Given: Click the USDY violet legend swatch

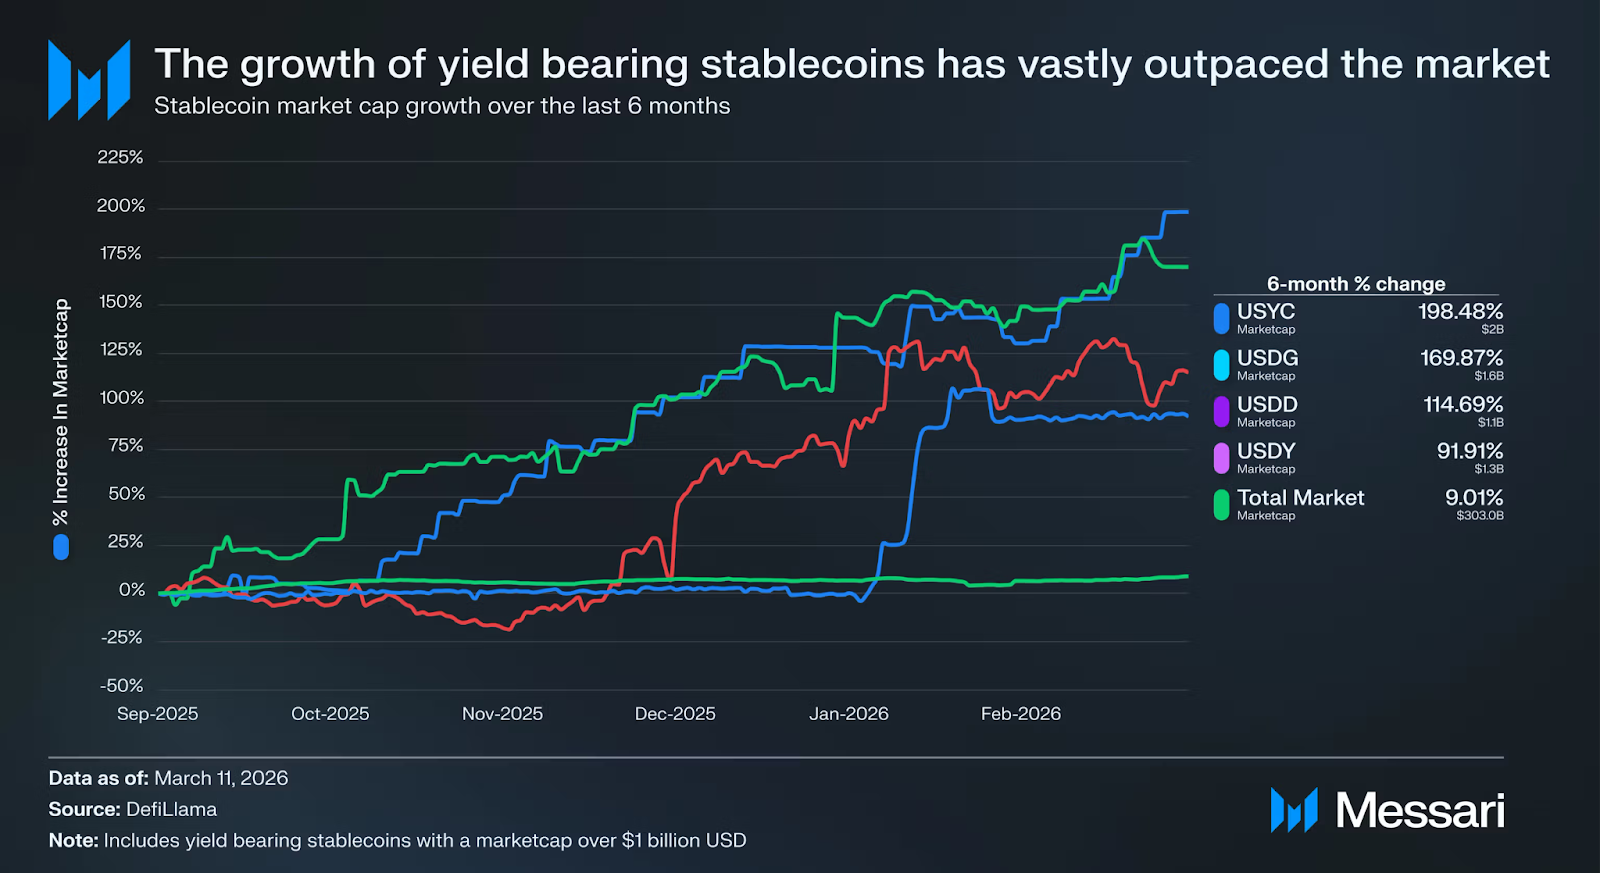Looking at the screenshot, I should click(x=1221, y=458).
